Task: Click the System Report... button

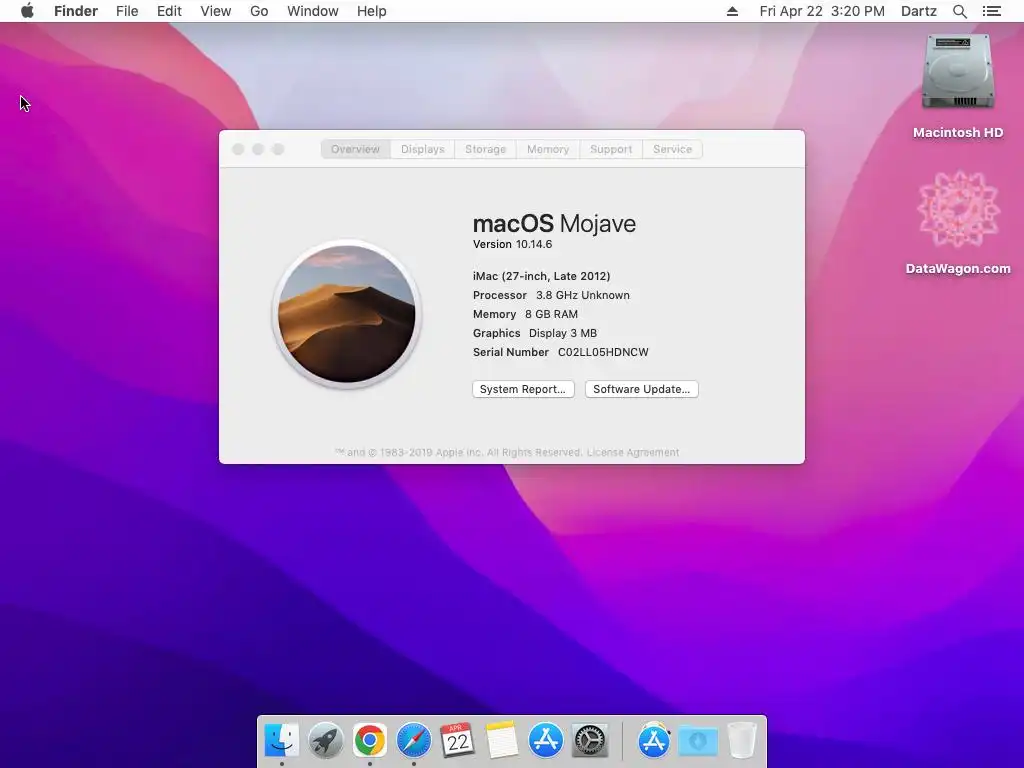Action: click(523, 389)
